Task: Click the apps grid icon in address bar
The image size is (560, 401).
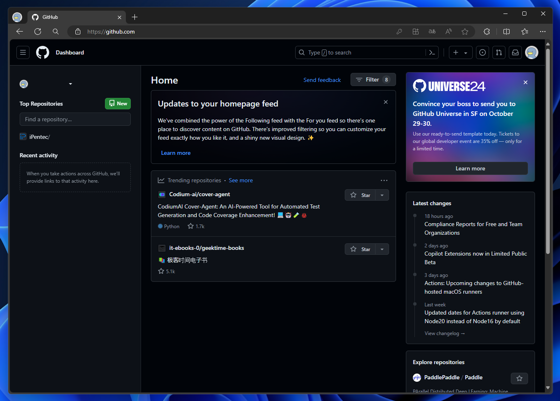Action: (415, 32)
